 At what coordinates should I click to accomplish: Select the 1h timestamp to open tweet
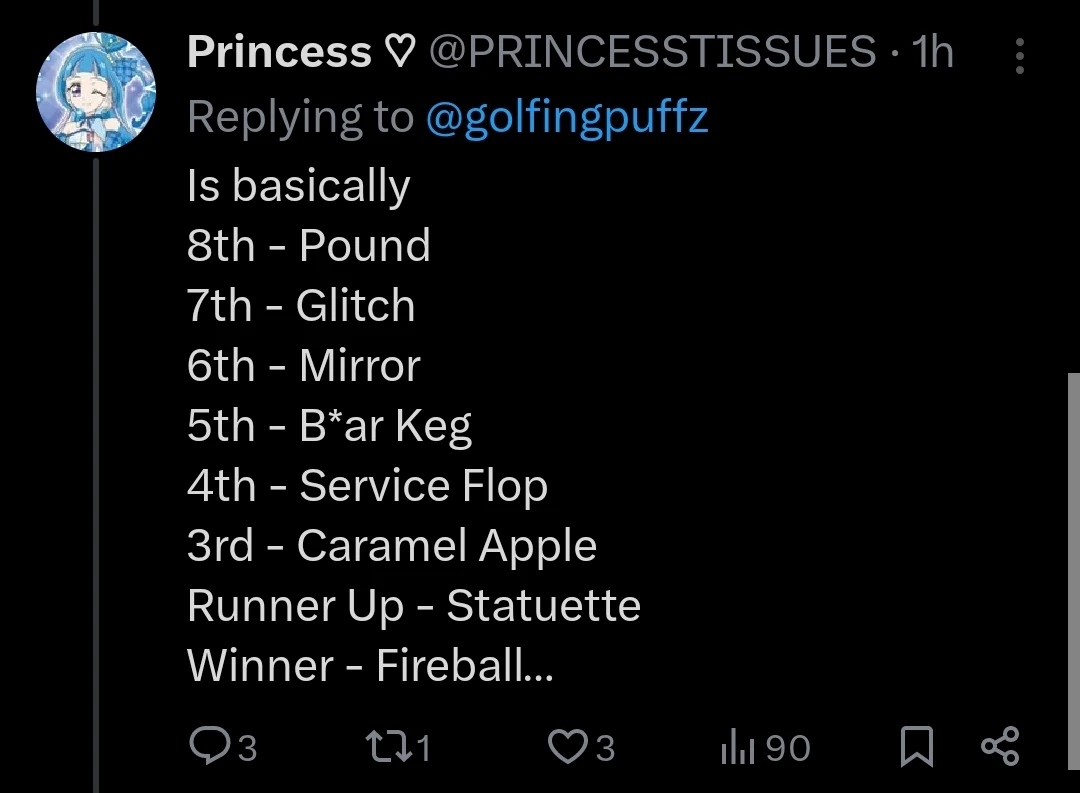[x=932, y=52]
